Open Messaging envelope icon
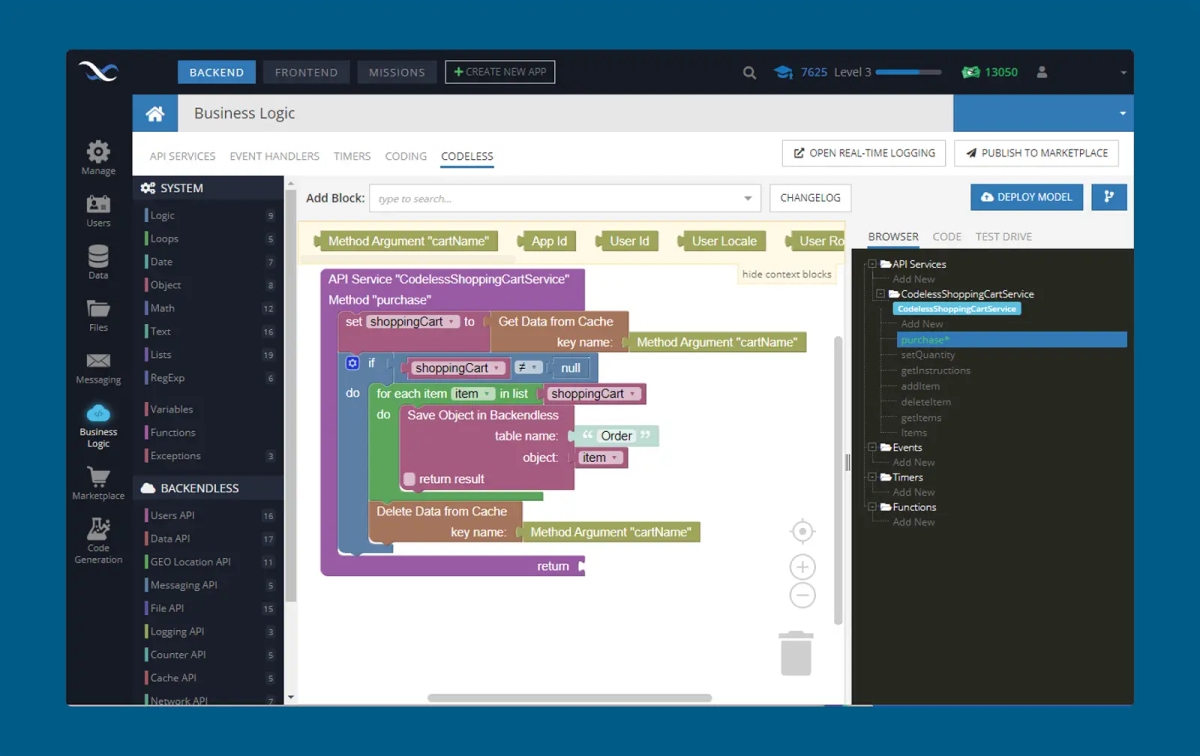Viewport: 1200px width, 756px height. click(x=98, y=361)
